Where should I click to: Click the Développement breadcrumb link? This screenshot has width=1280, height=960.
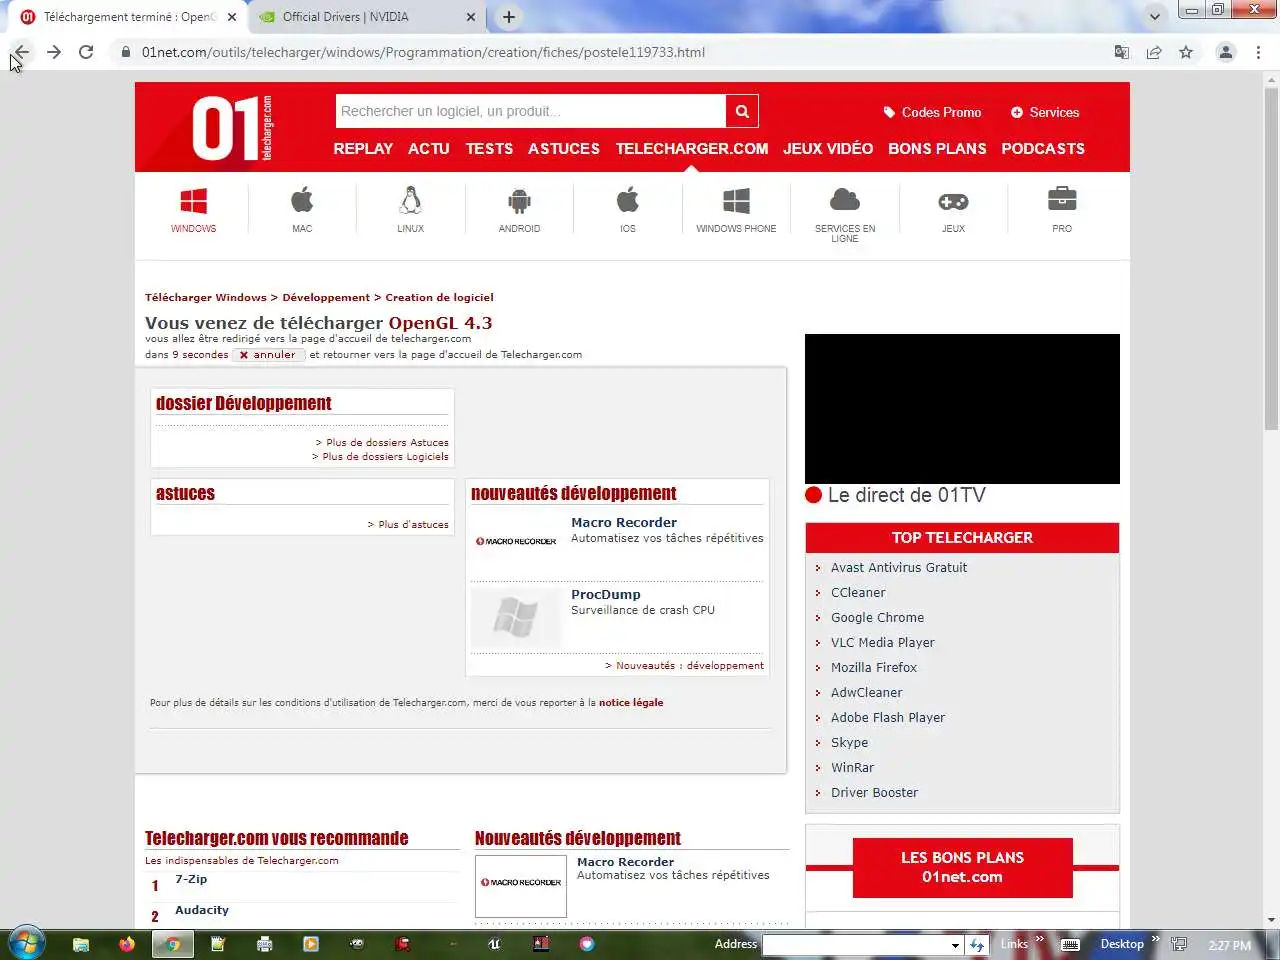coord(326,297)
